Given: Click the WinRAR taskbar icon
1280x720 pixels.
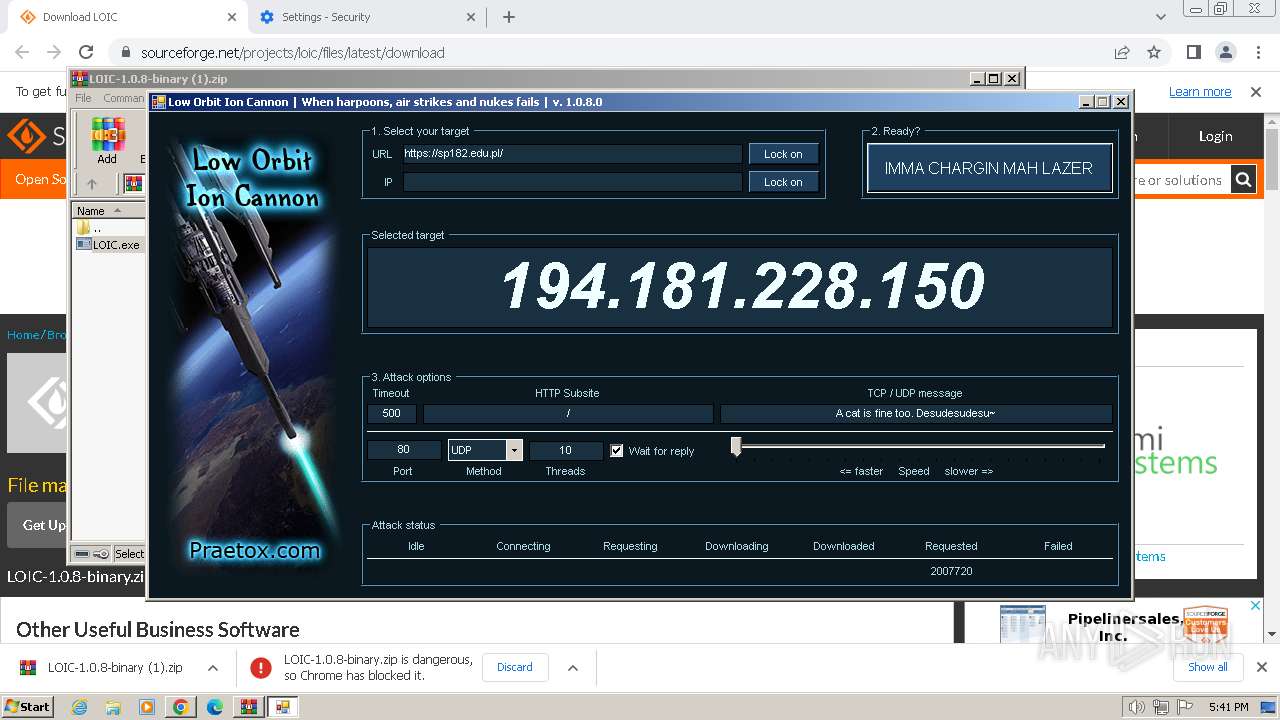Looking at the screenshot, I should click(x=248, y=706).
